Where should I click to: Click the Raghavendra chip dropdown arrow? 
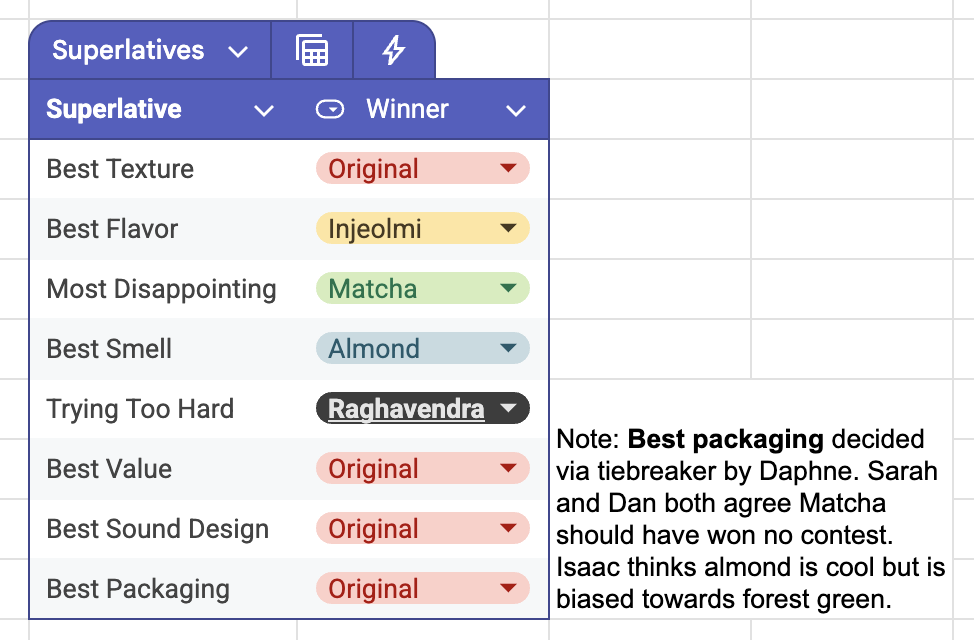pos(508,409)
